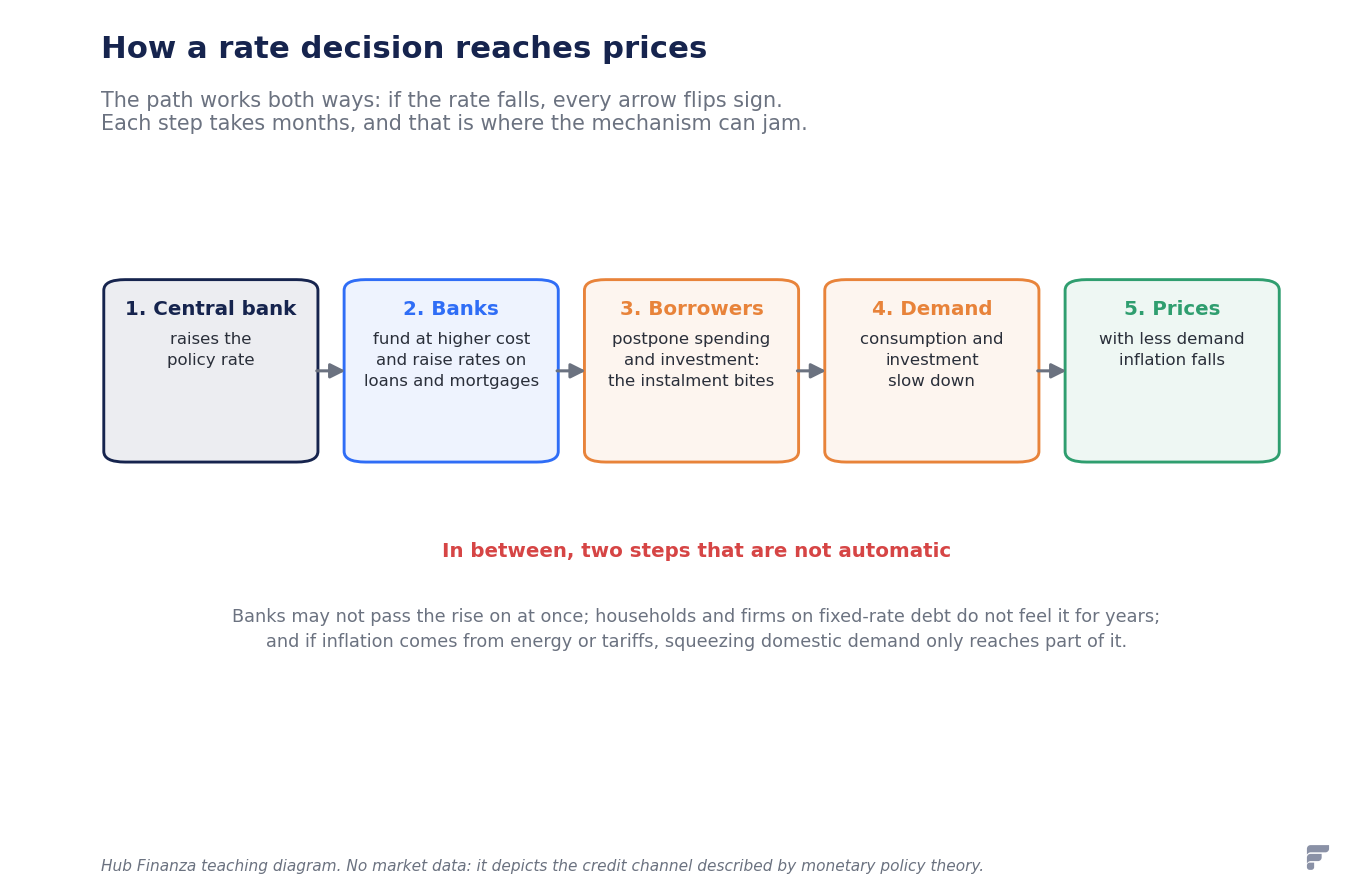Click the paragraph about fixed-rate debt
The image size is (1352, 884).
coord(696,629)
